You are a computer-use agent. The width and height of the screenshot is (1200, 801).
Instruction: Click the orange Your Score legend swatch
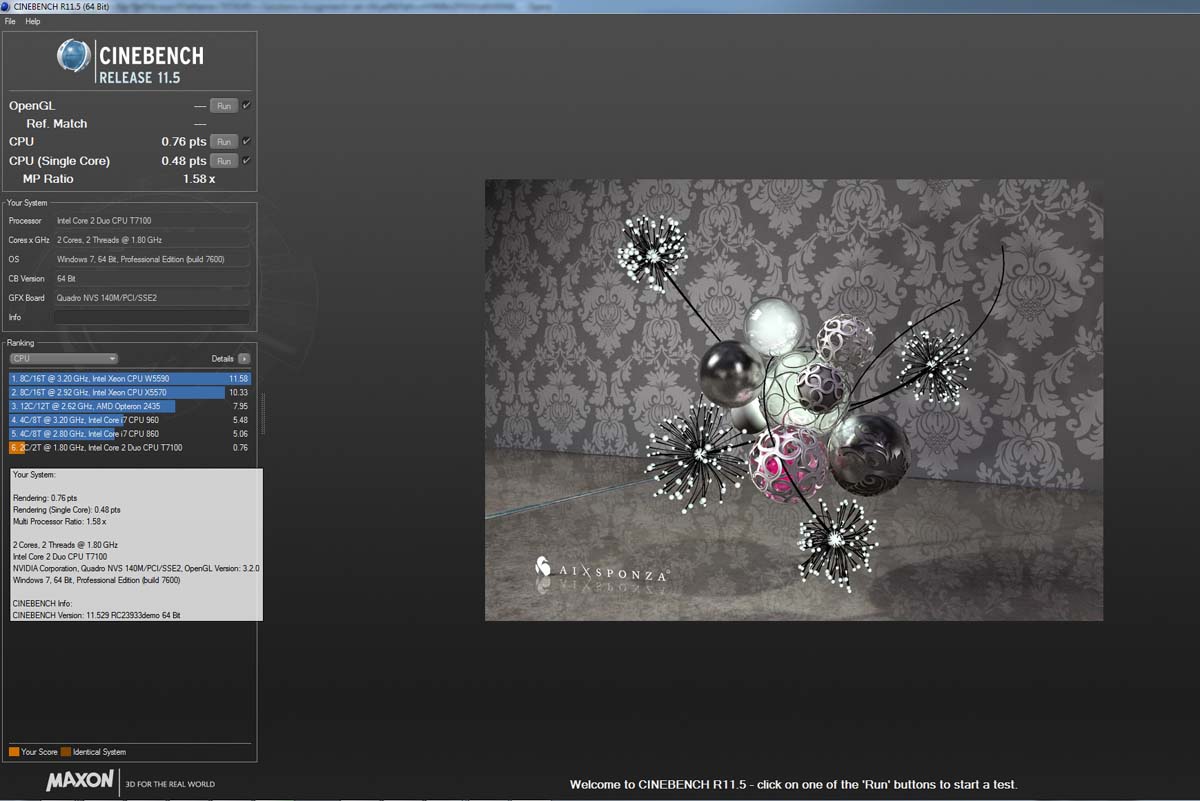[14, 752]
